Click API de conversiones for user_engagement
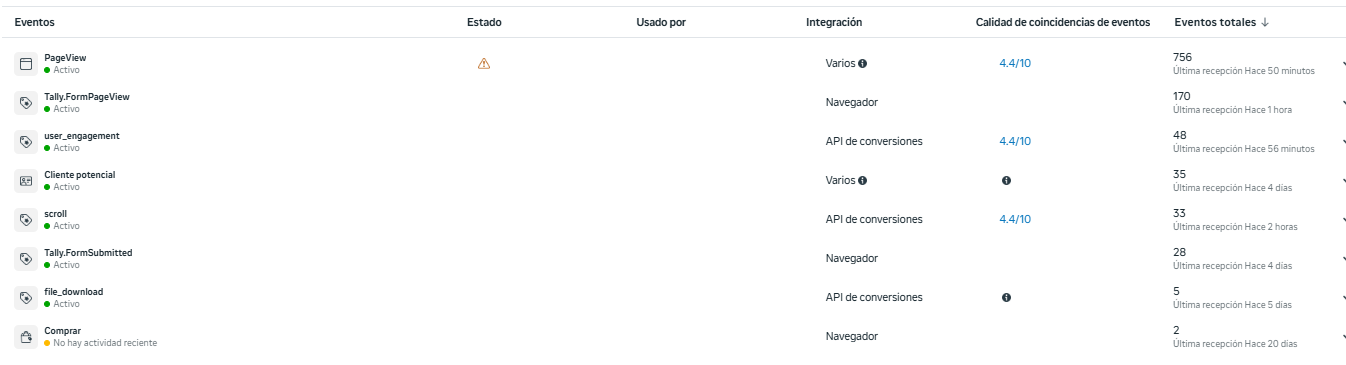1346x365 pixels. coord(874,141)
